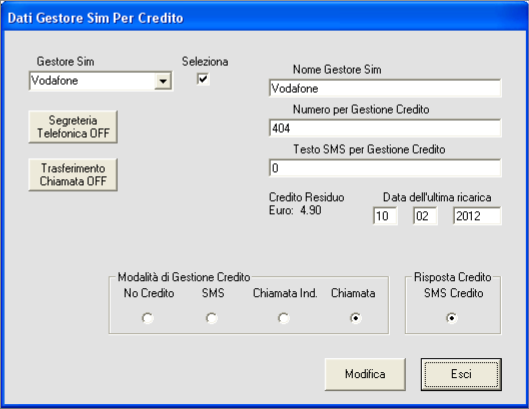This screenshot has height=409, width=529.
Task: Click the month field showing 02
Action: [x=425, y=216]
